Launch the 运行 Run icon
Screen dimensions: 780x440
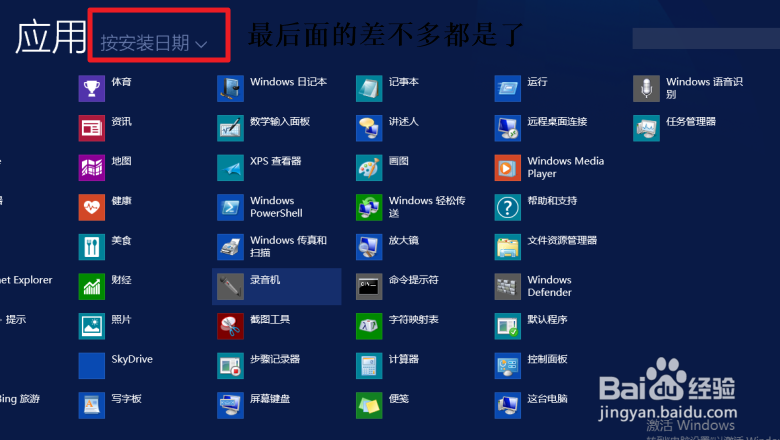(507, 88)
